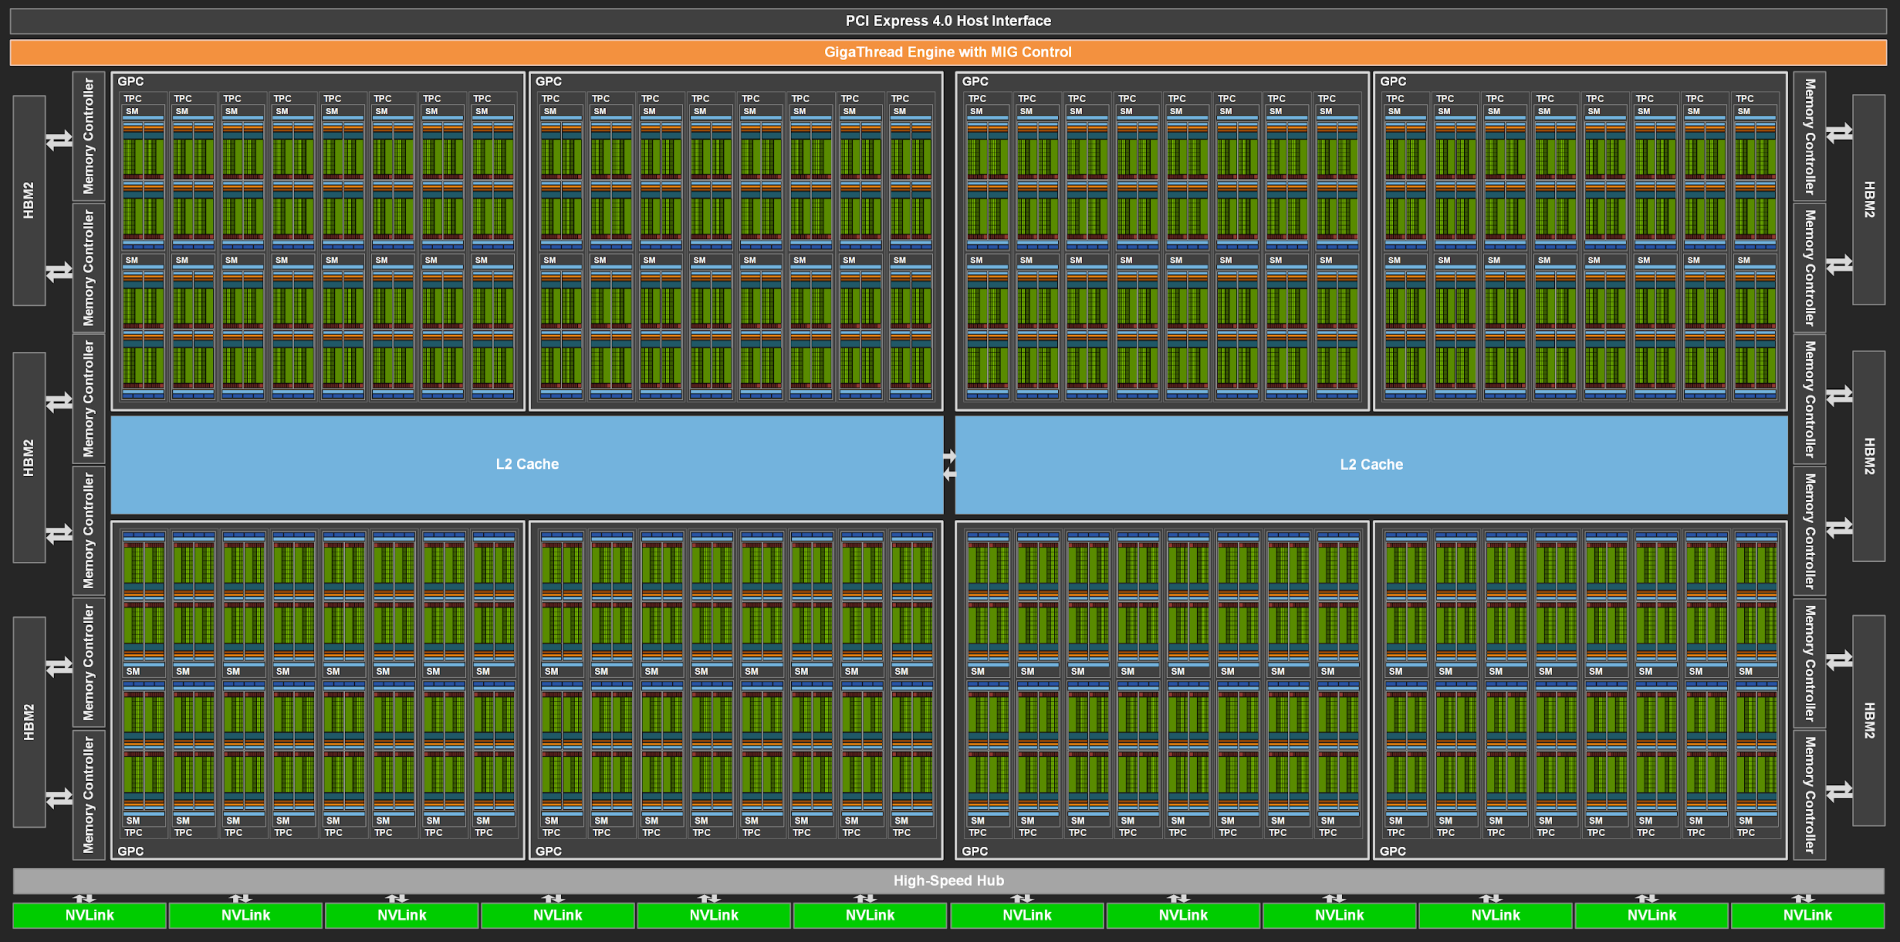Click the bottommost Memory Controller on the right side
This screenshot has height=942, width=1900.
(1810, 795)
